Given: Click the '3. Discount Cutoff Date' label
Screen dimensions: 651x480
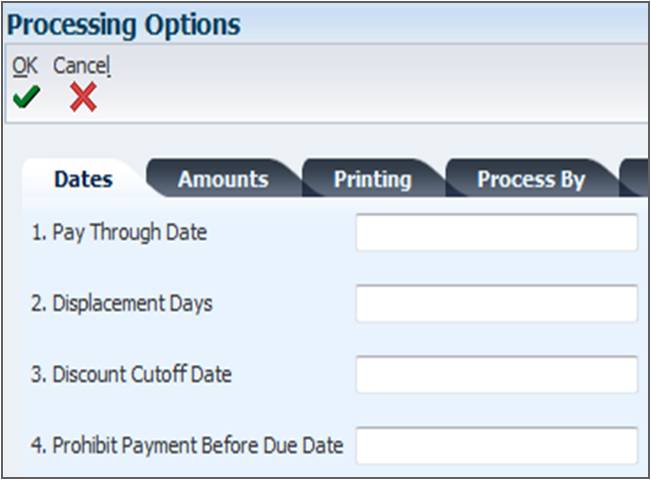Looking at the screenshot, I should (x=131, y=374).
